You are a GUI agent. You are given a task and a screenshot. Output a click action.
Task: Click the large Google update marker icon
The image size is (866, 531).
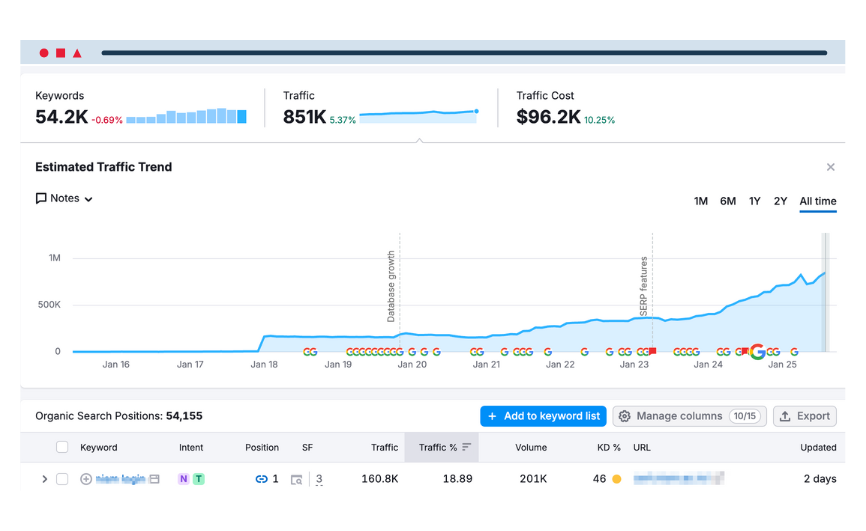point(757,351)
